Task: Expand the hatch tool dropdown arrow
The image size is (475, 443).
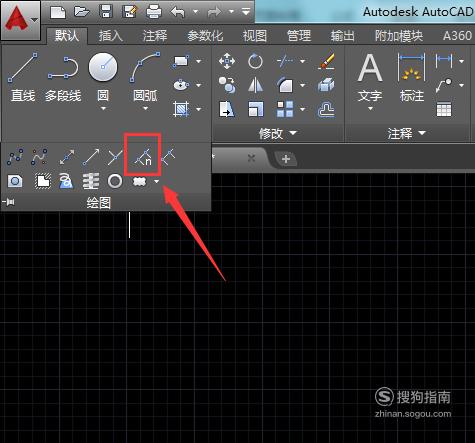Action: tap(199, 109)
